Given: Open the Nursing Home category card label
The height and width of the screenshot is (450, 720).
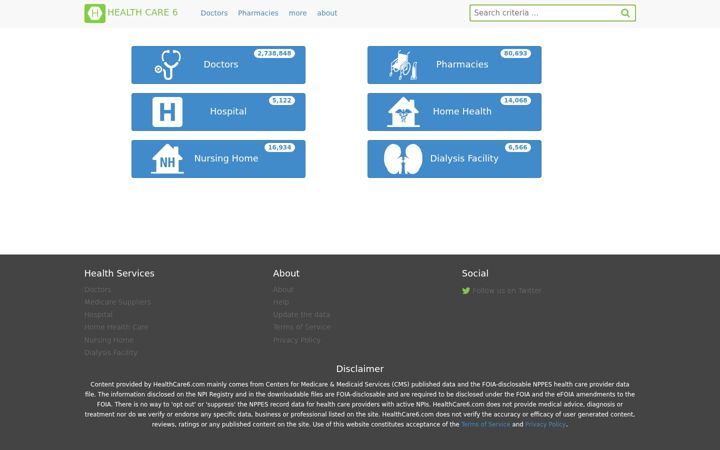Looking at the screenshot, I should click(x=226, y=158).
